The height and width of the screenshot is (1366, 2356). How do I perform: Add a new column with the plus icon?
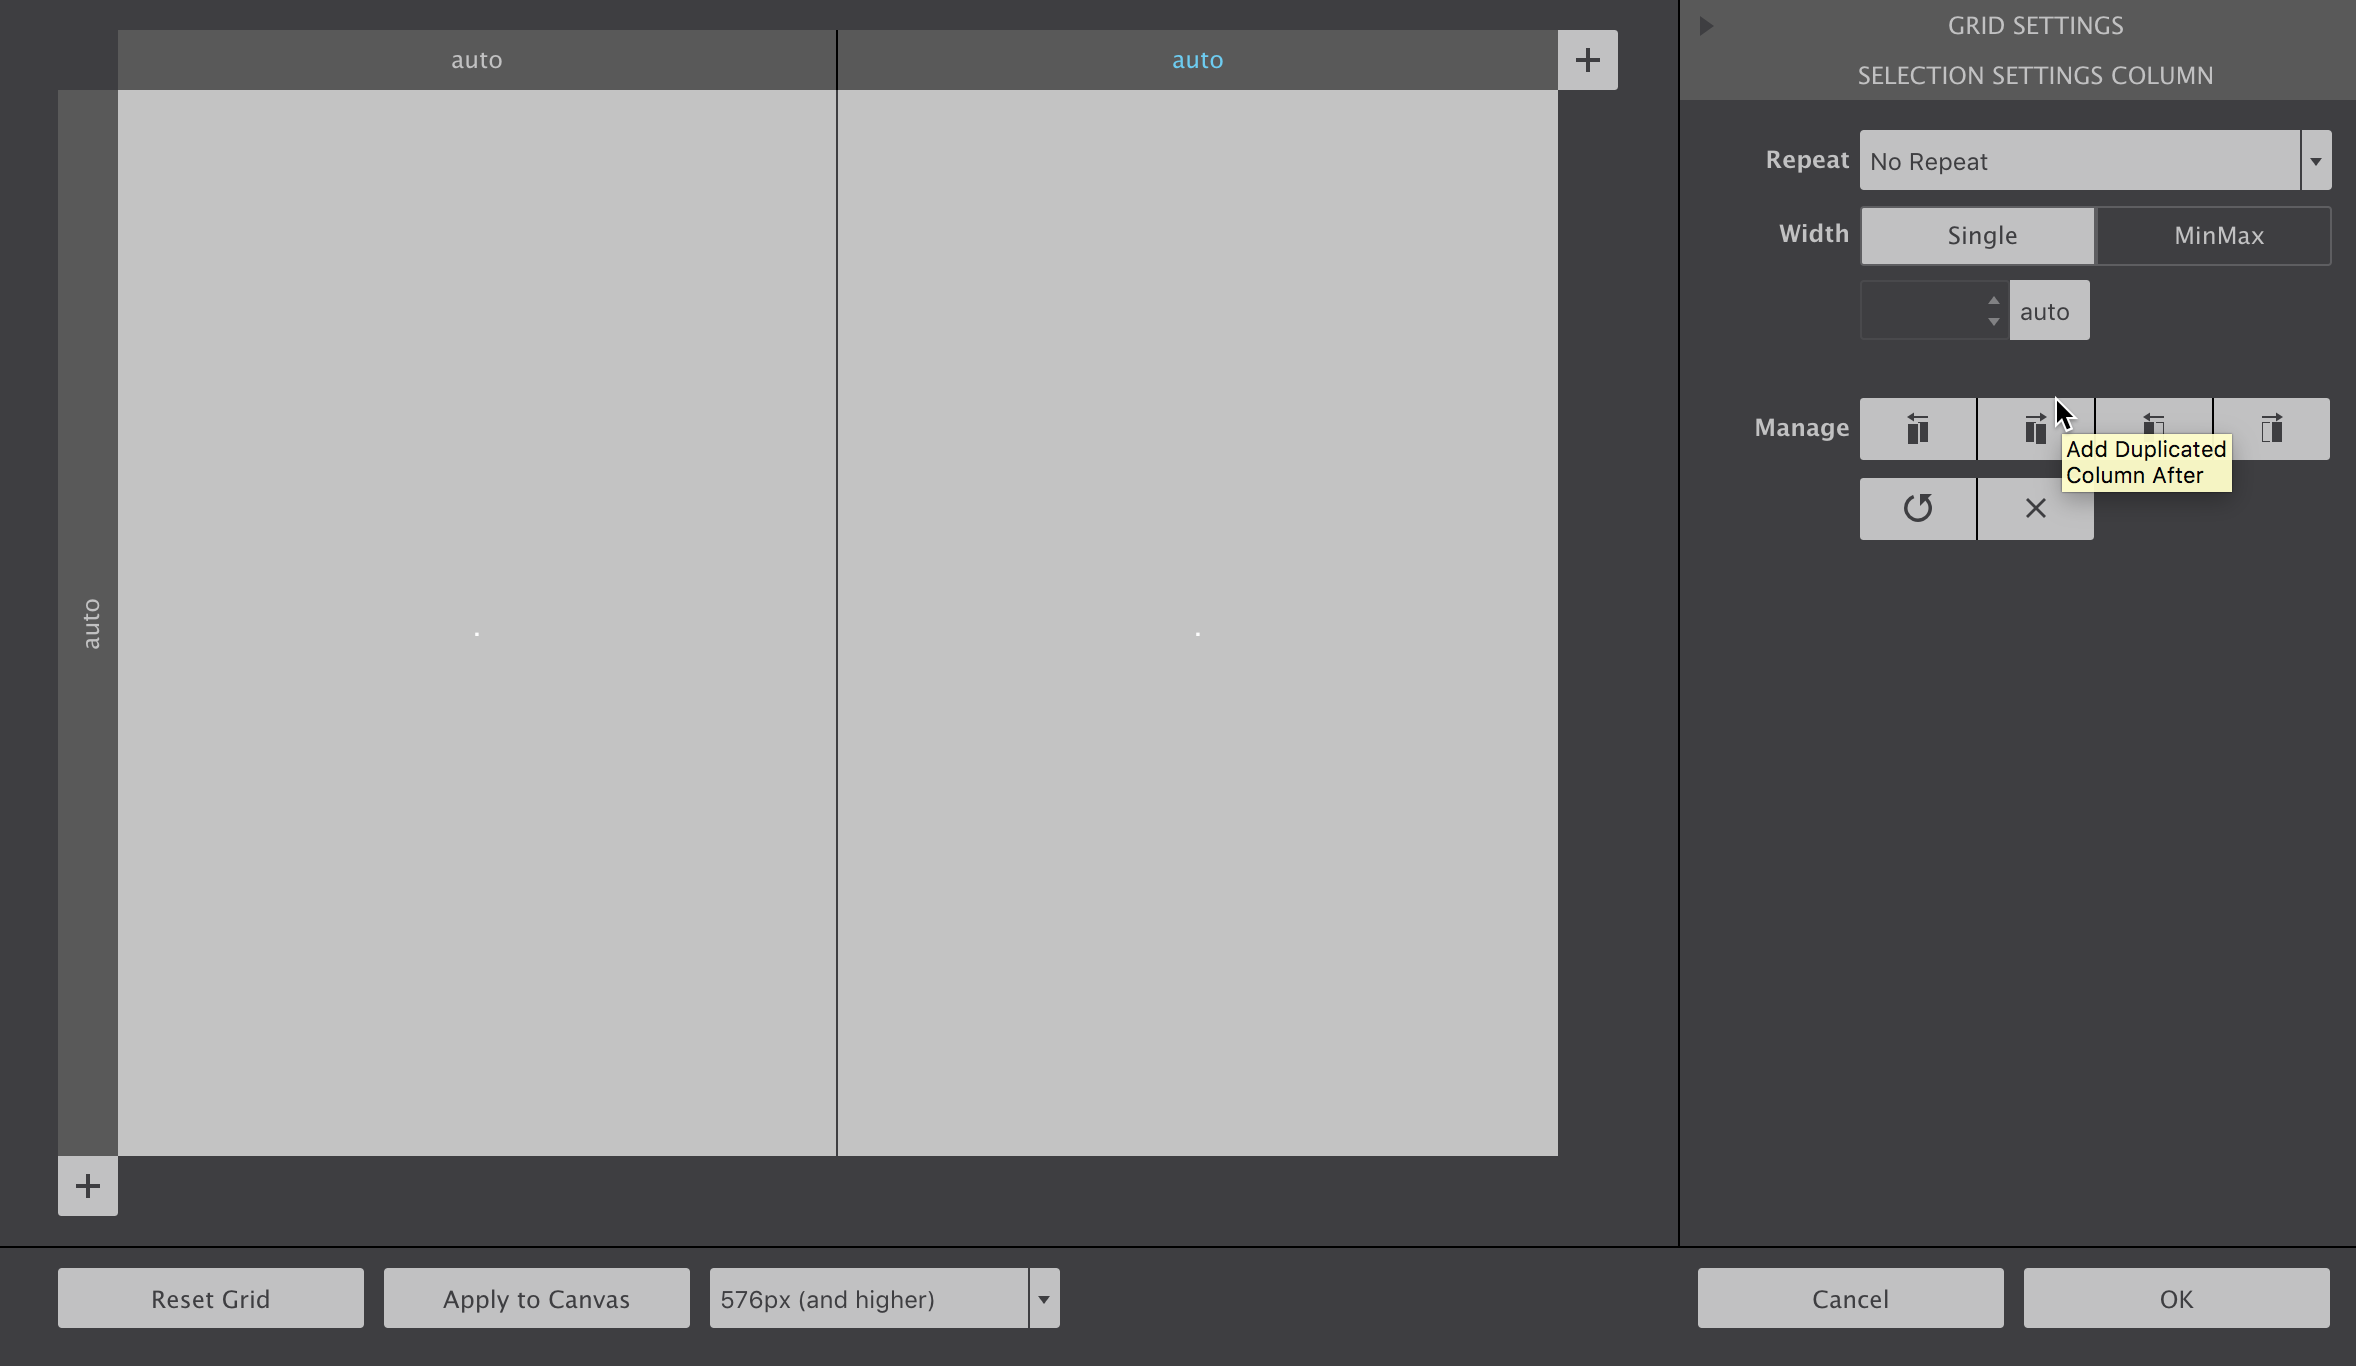coord(1587,59)
